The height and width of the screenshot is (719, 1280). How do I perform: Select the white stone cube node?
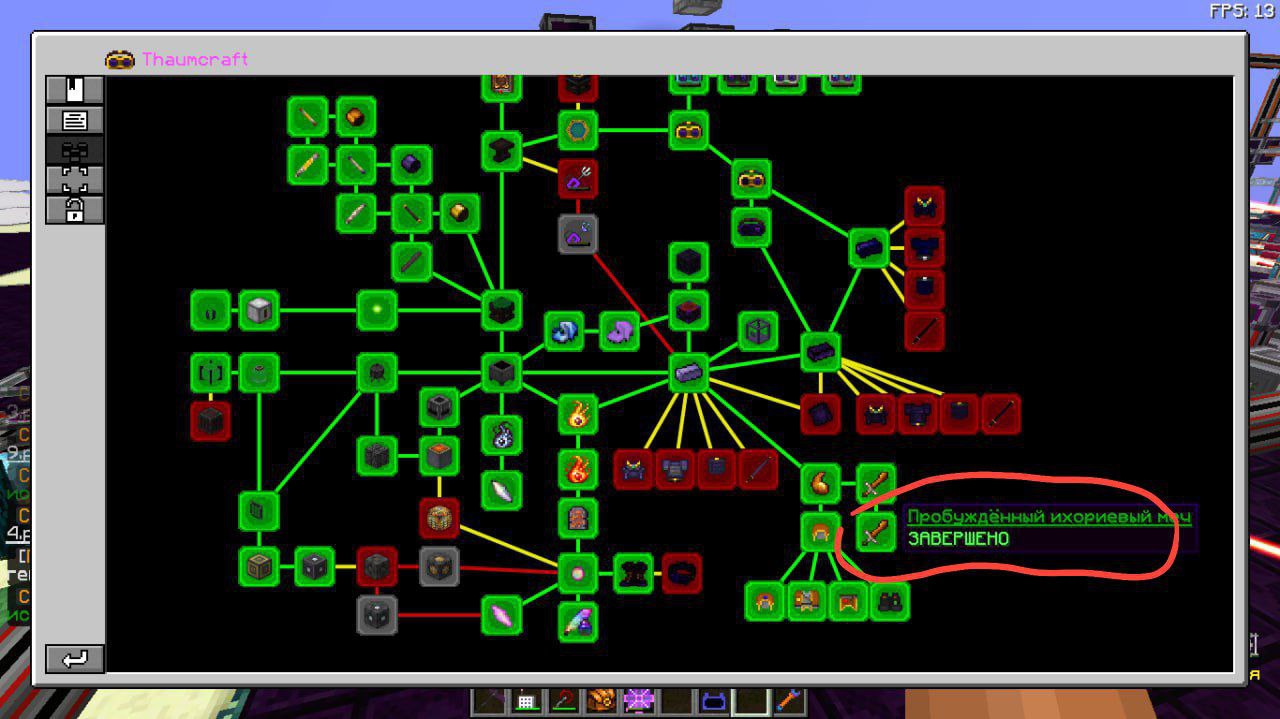(259, 310)
